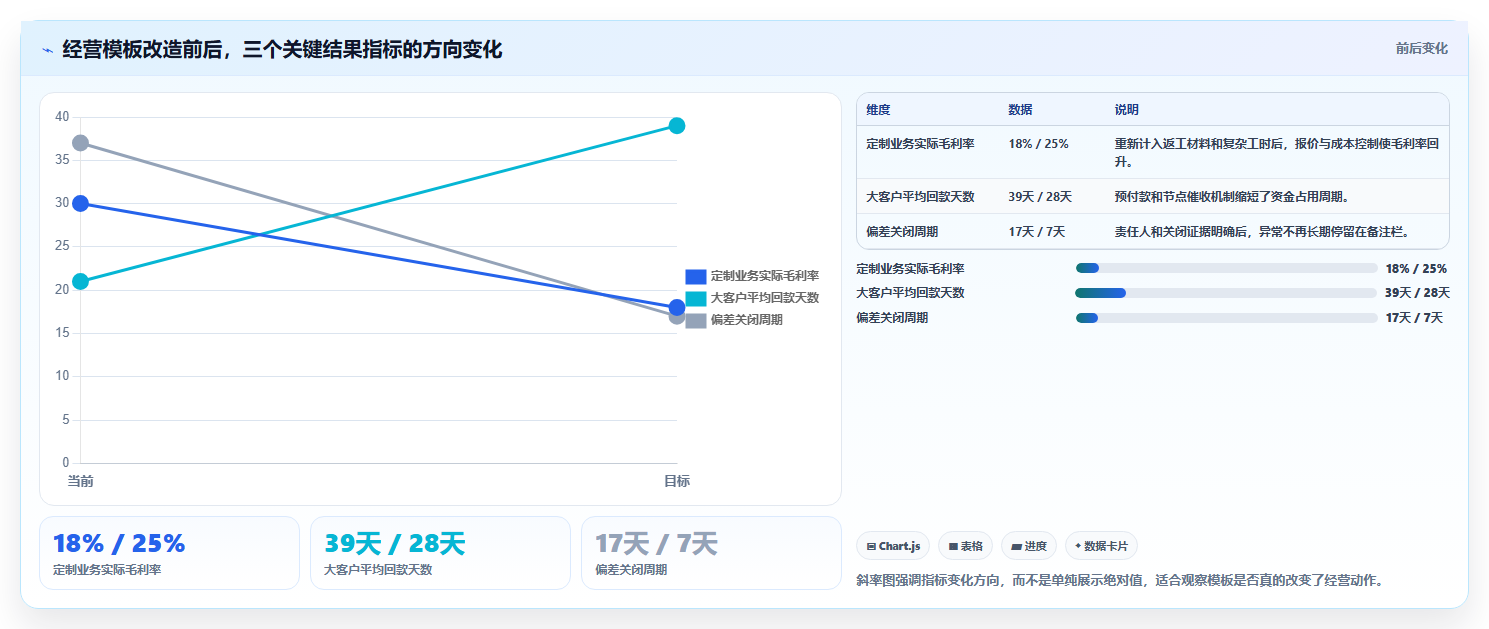Open the 39天 / 28天 stat card

tap(440, 553)
